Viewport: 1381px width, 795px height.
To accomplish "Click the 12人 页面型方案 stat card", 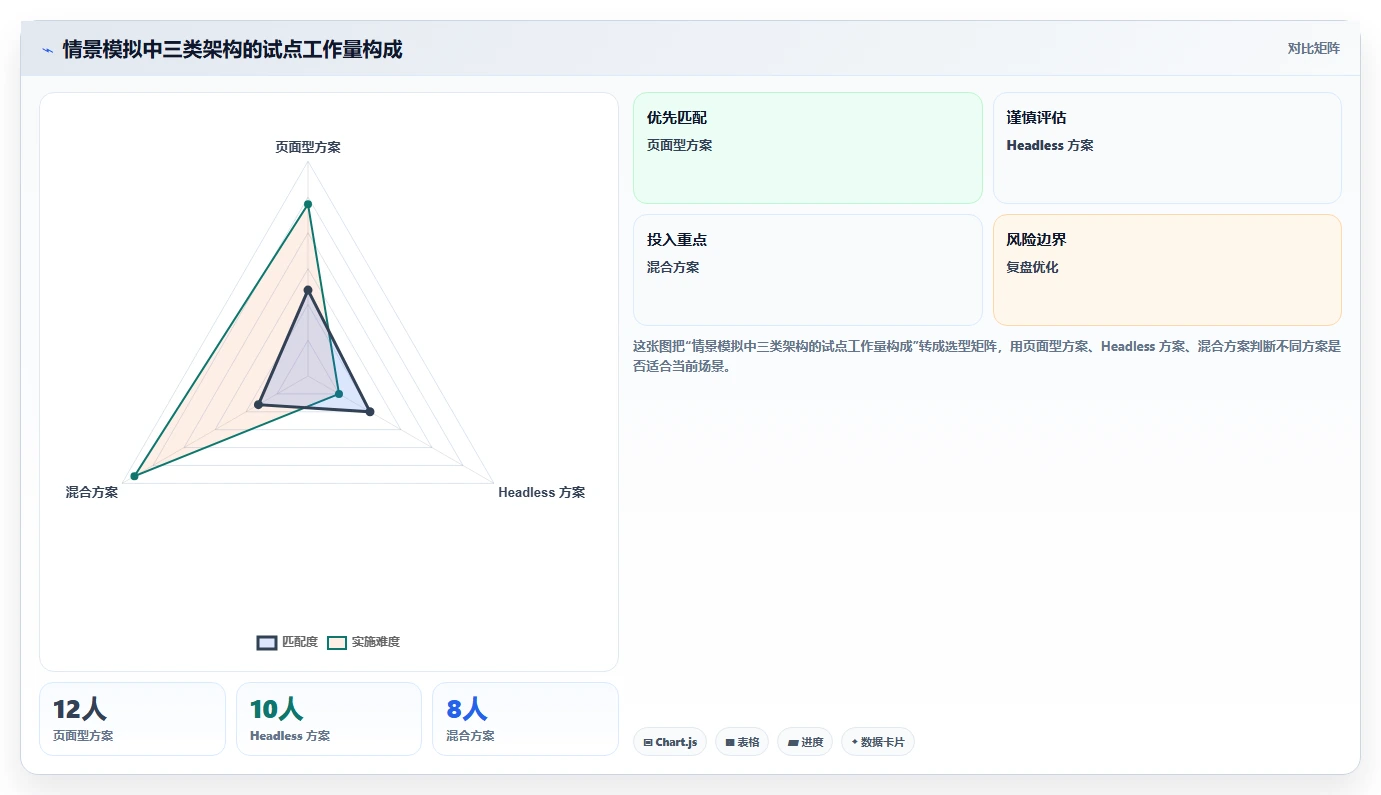I will point(132,719).
